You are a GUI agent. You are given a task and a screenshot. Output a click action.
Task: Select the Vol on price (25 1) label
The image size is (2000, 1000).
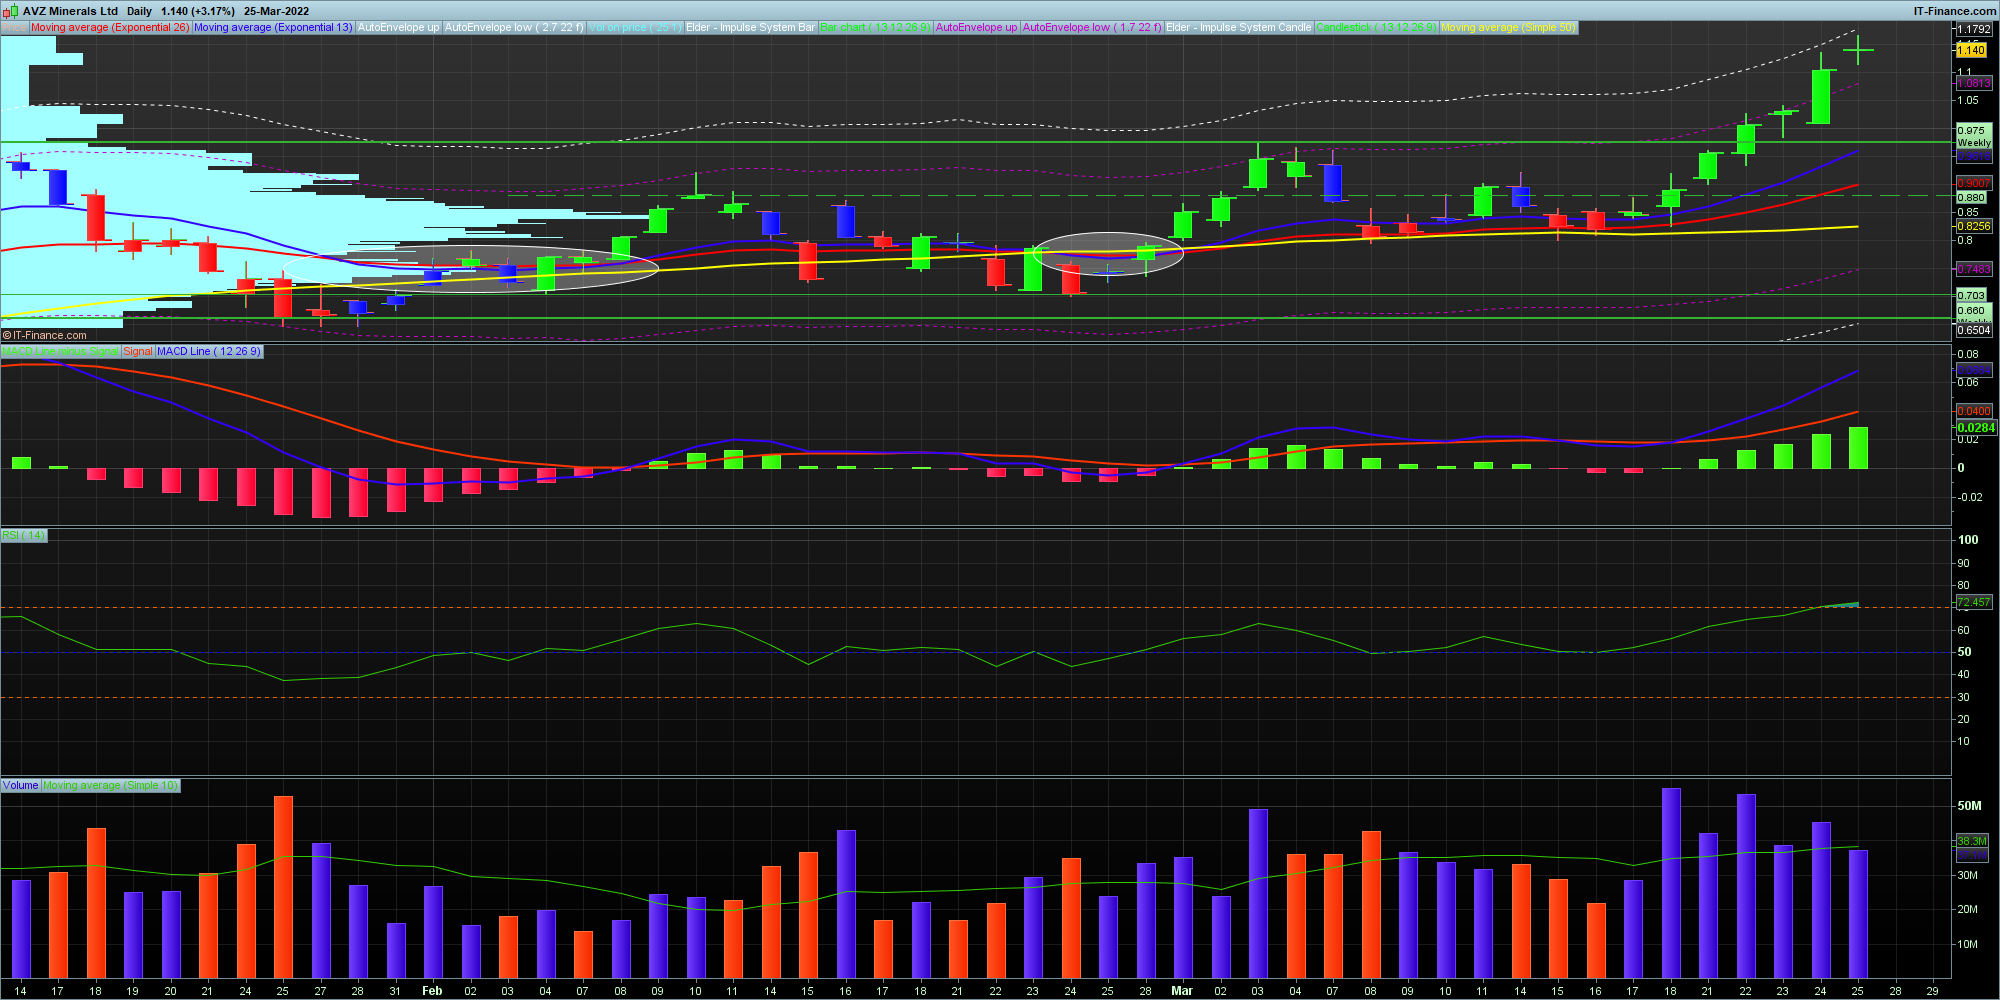(x=635, y=27)
